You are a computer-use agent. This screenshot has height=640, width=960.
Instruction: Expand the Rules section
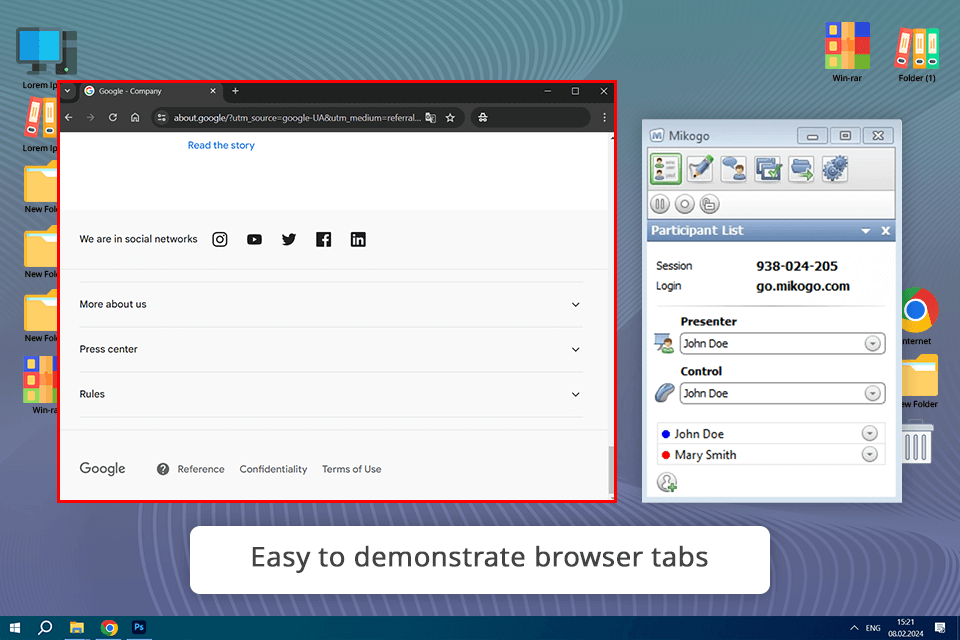point(331,394)
